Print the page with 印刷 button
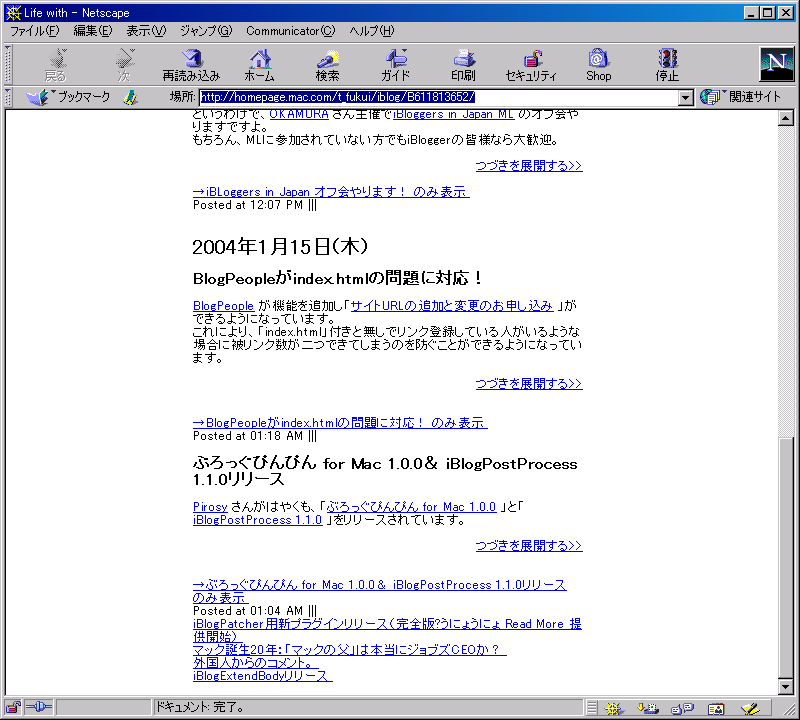 pos(463,65)
